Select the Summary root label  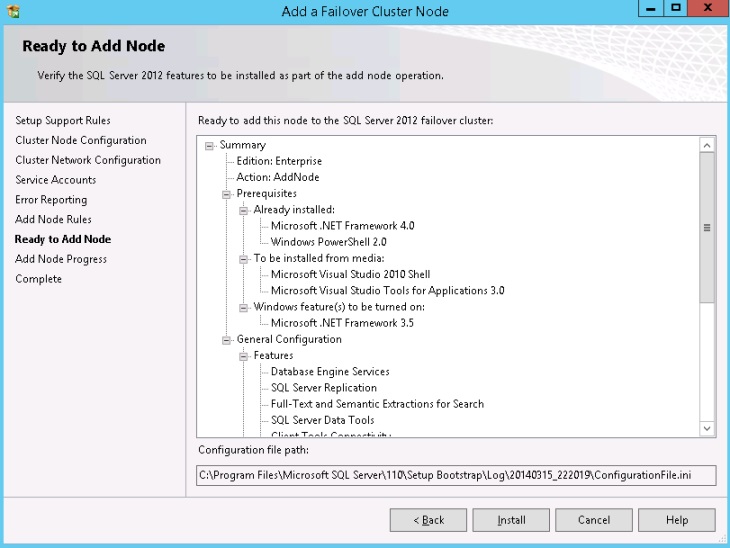click(x=243, y=145)
